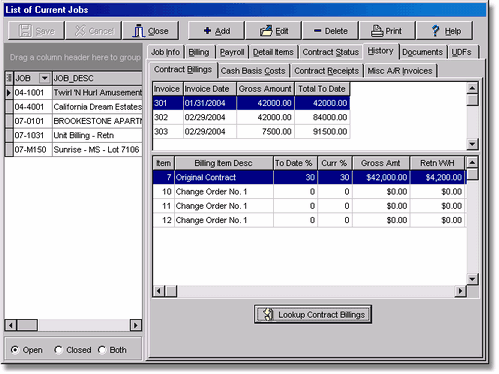This screenshot has height=374, width=499.
Task: Click the Delete button label
Action: pos(336,31)
